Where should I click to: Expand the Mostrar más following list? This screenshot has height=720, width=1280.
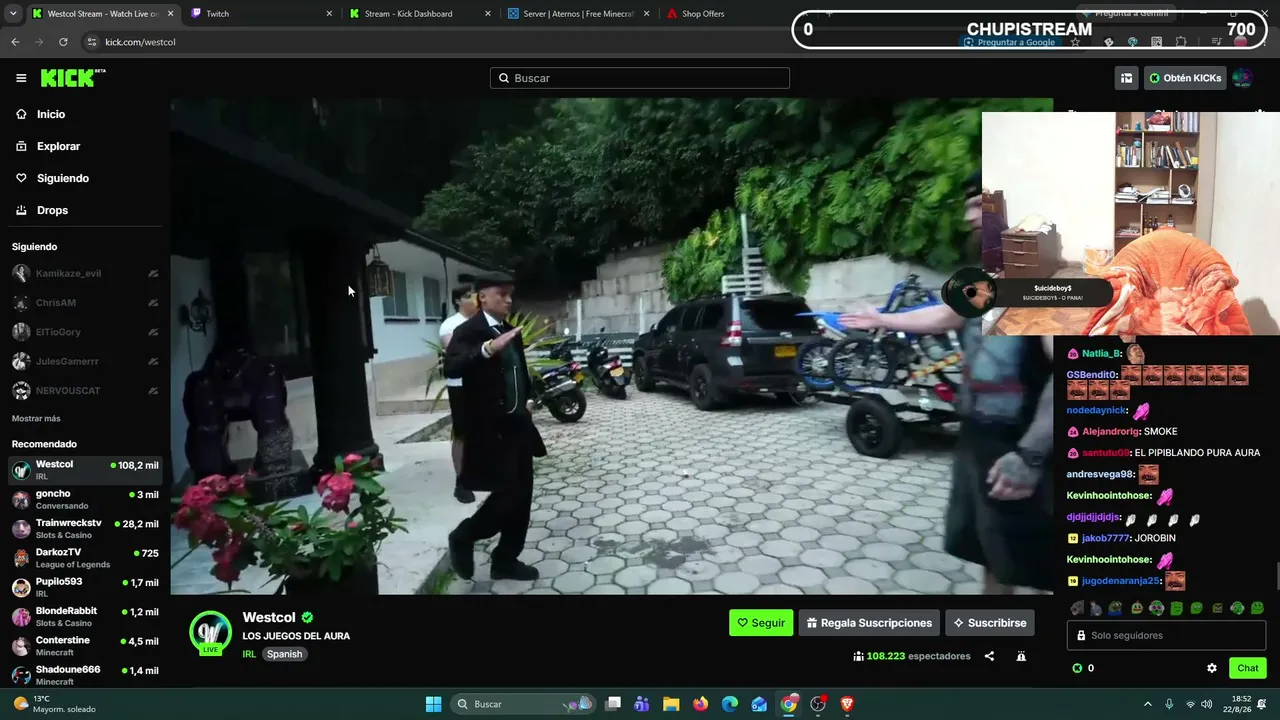tap(36, 418)
